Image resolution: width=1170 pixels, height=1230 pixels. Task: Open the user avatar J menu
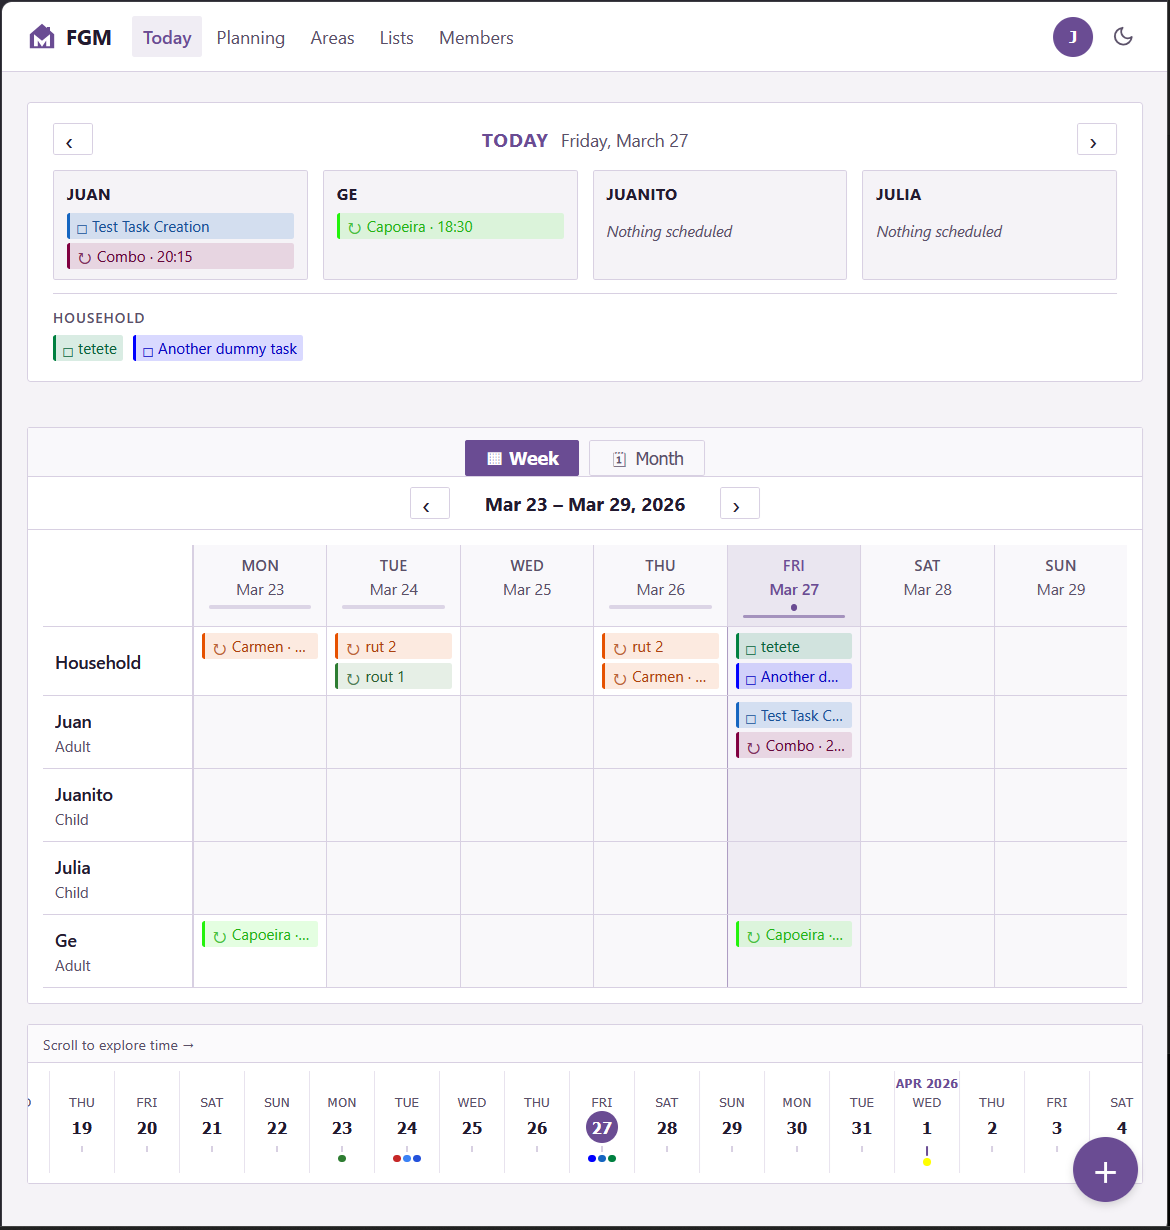coord(1073,37)
